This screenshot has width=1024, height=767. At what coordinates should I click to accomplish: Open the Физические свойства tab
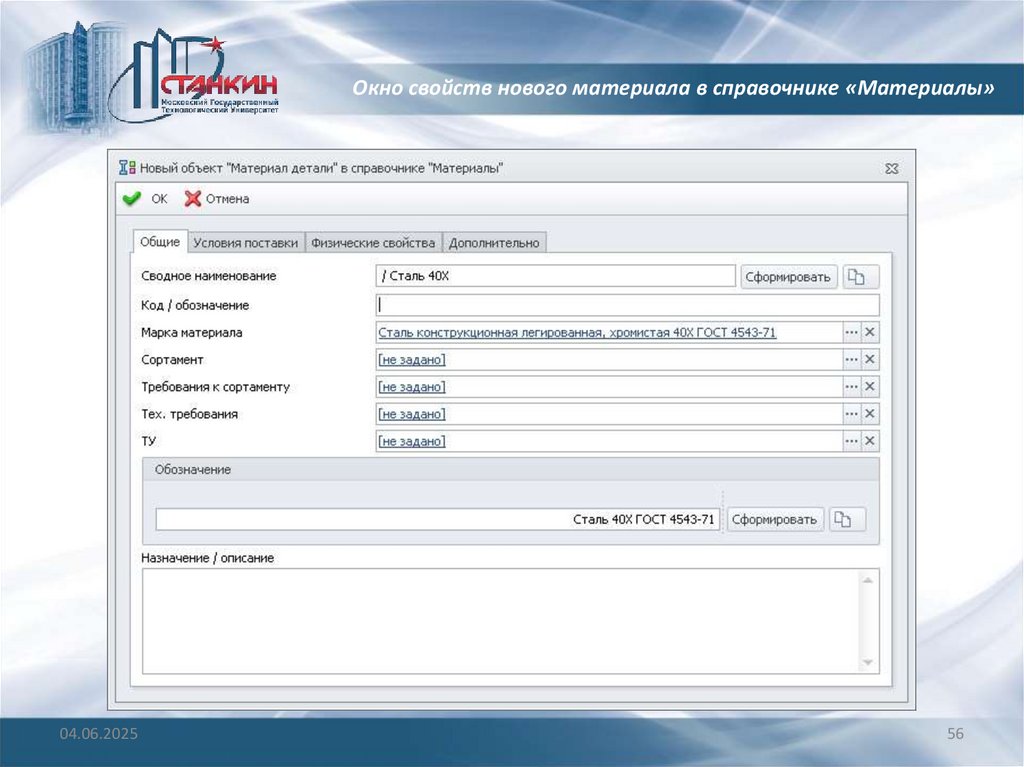tap(373, 243)
